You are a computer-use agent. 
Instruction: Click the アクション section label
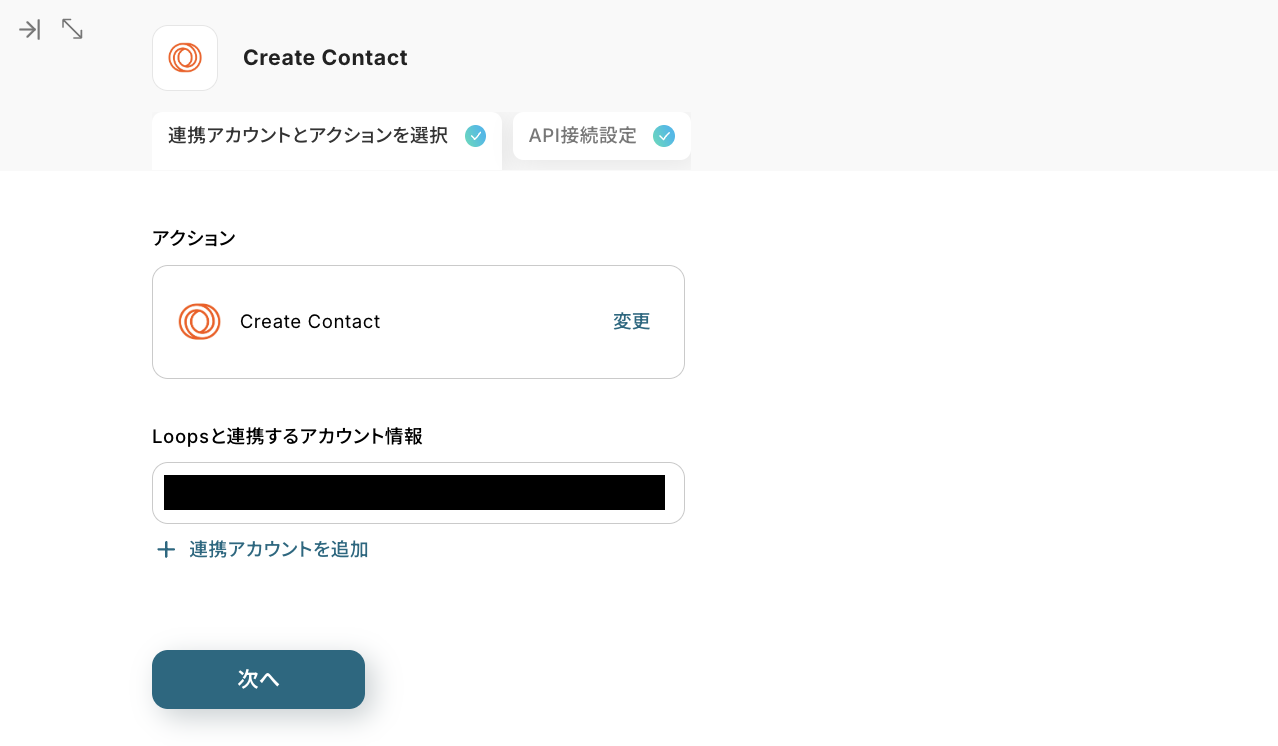click(x=194, y=238)
